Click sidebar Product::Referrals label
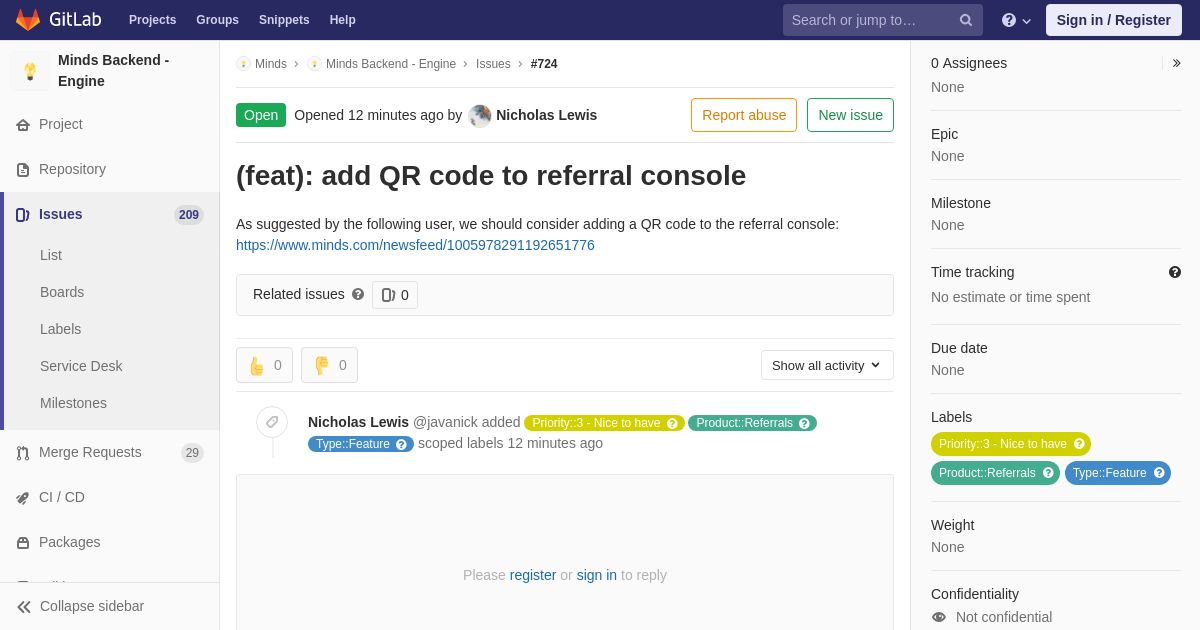The image size is (1200, 630). [x=987, y=473]
